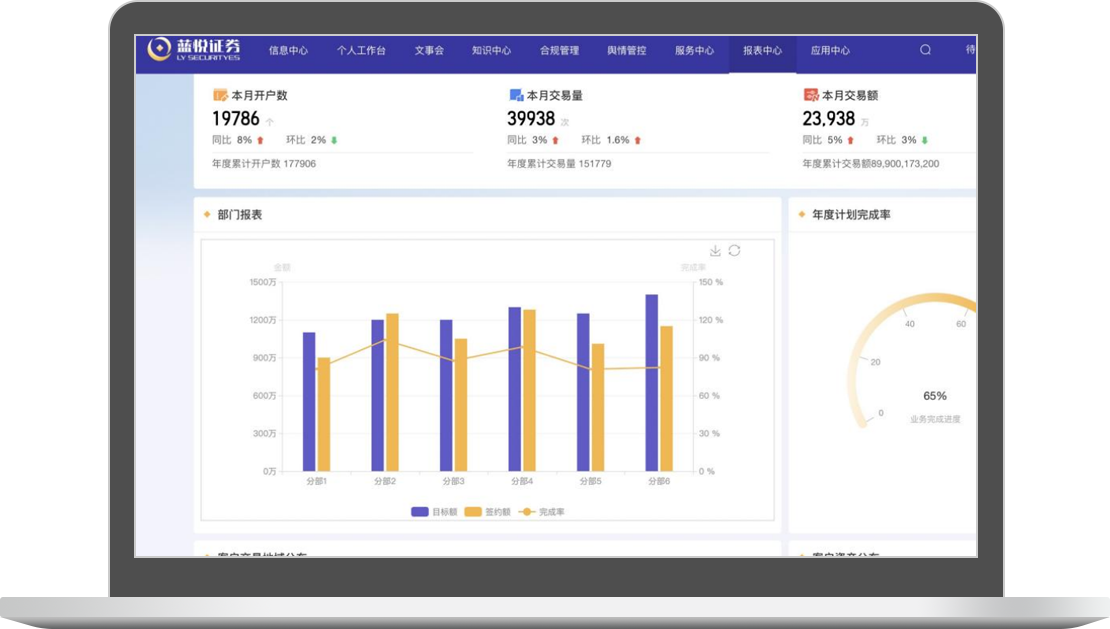Click the purple 目标额 bar for 分部6

pyautogui.click(x=651, y=382)
